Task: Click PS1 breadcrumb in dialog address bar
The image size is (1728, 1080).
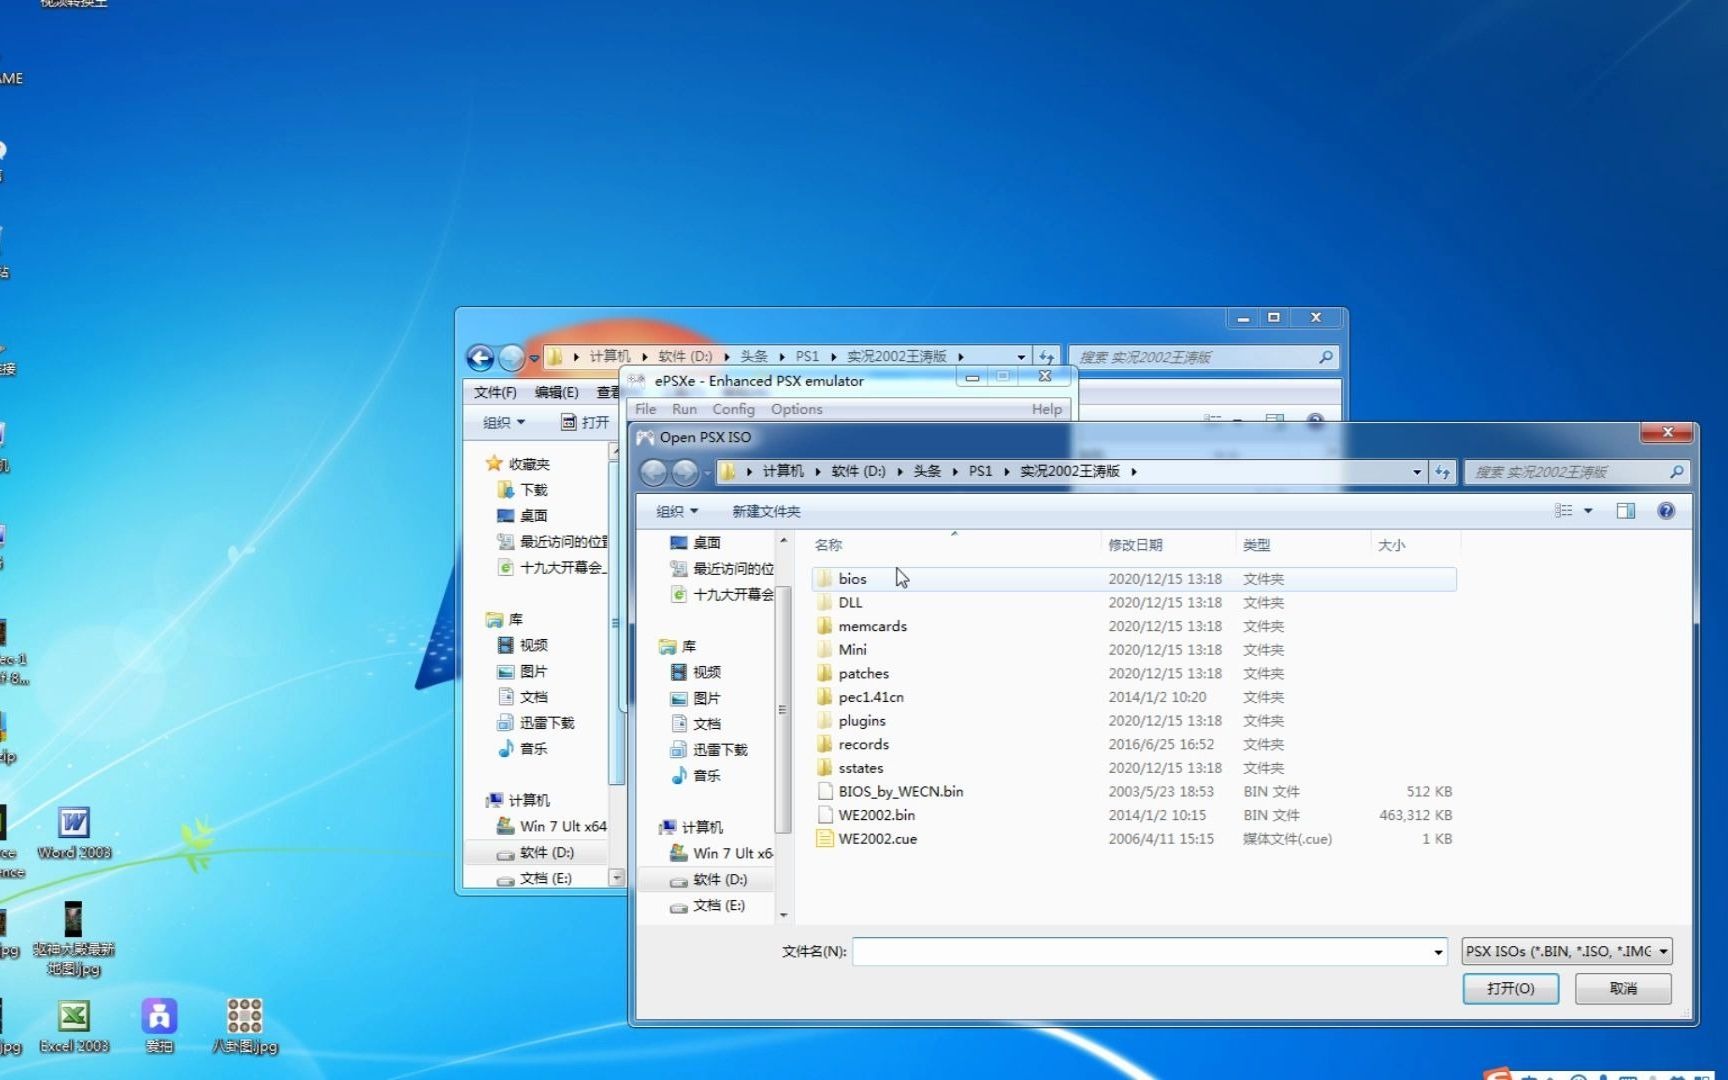Action: tap(980, 471)
